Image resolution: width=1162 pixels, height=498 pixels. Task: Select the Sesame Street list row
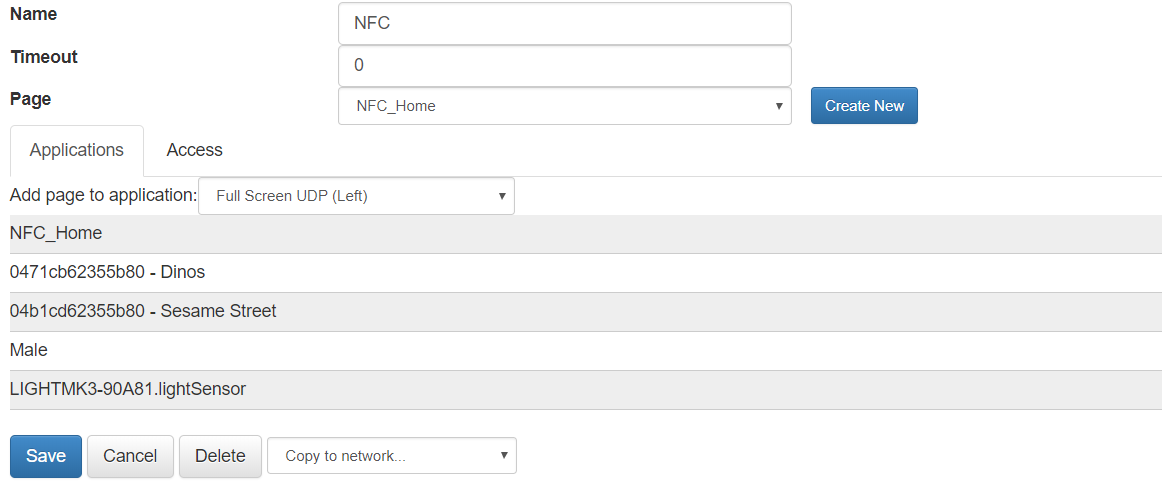585,311
